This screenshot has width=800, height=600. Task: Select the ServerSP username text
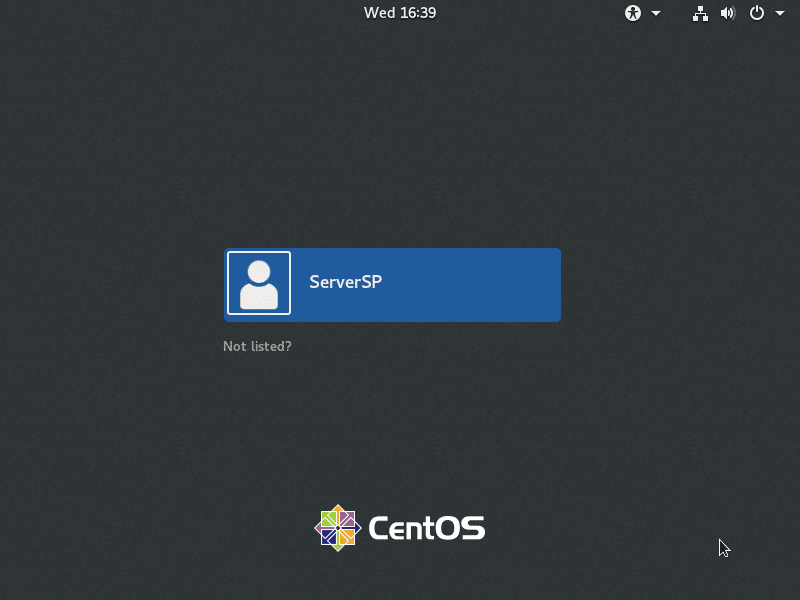(345, 282)
